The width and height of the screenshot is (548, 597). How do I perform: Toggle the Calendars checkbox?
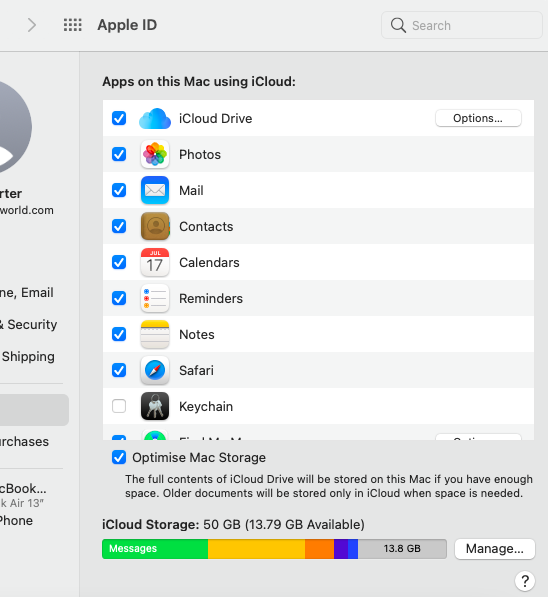119,262
